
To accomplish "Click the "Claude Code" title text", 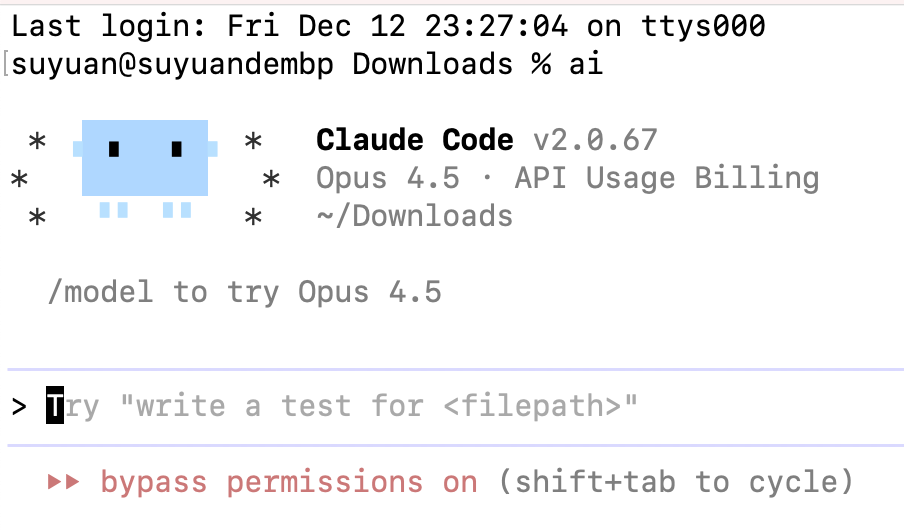I will click(x=414, y=141).
